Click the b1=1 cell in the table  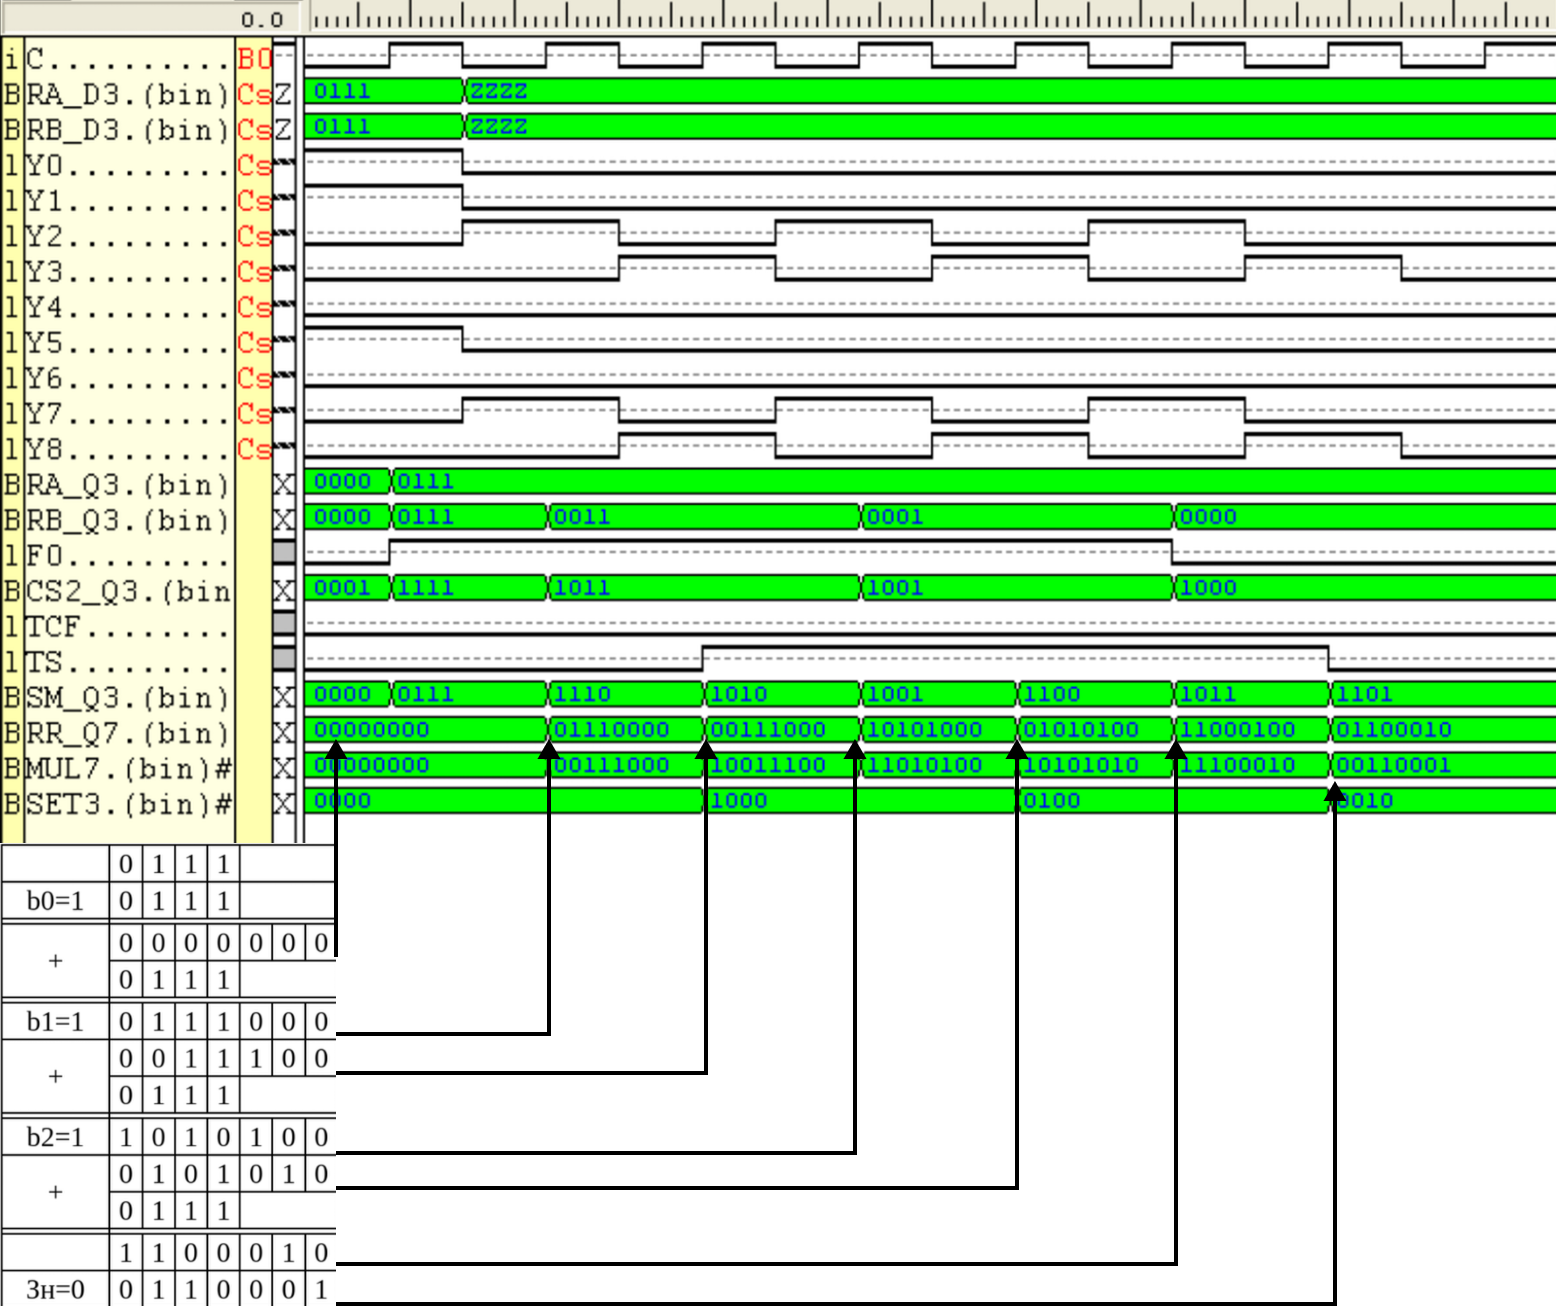pyautogui.click(x=55, y=1022)
